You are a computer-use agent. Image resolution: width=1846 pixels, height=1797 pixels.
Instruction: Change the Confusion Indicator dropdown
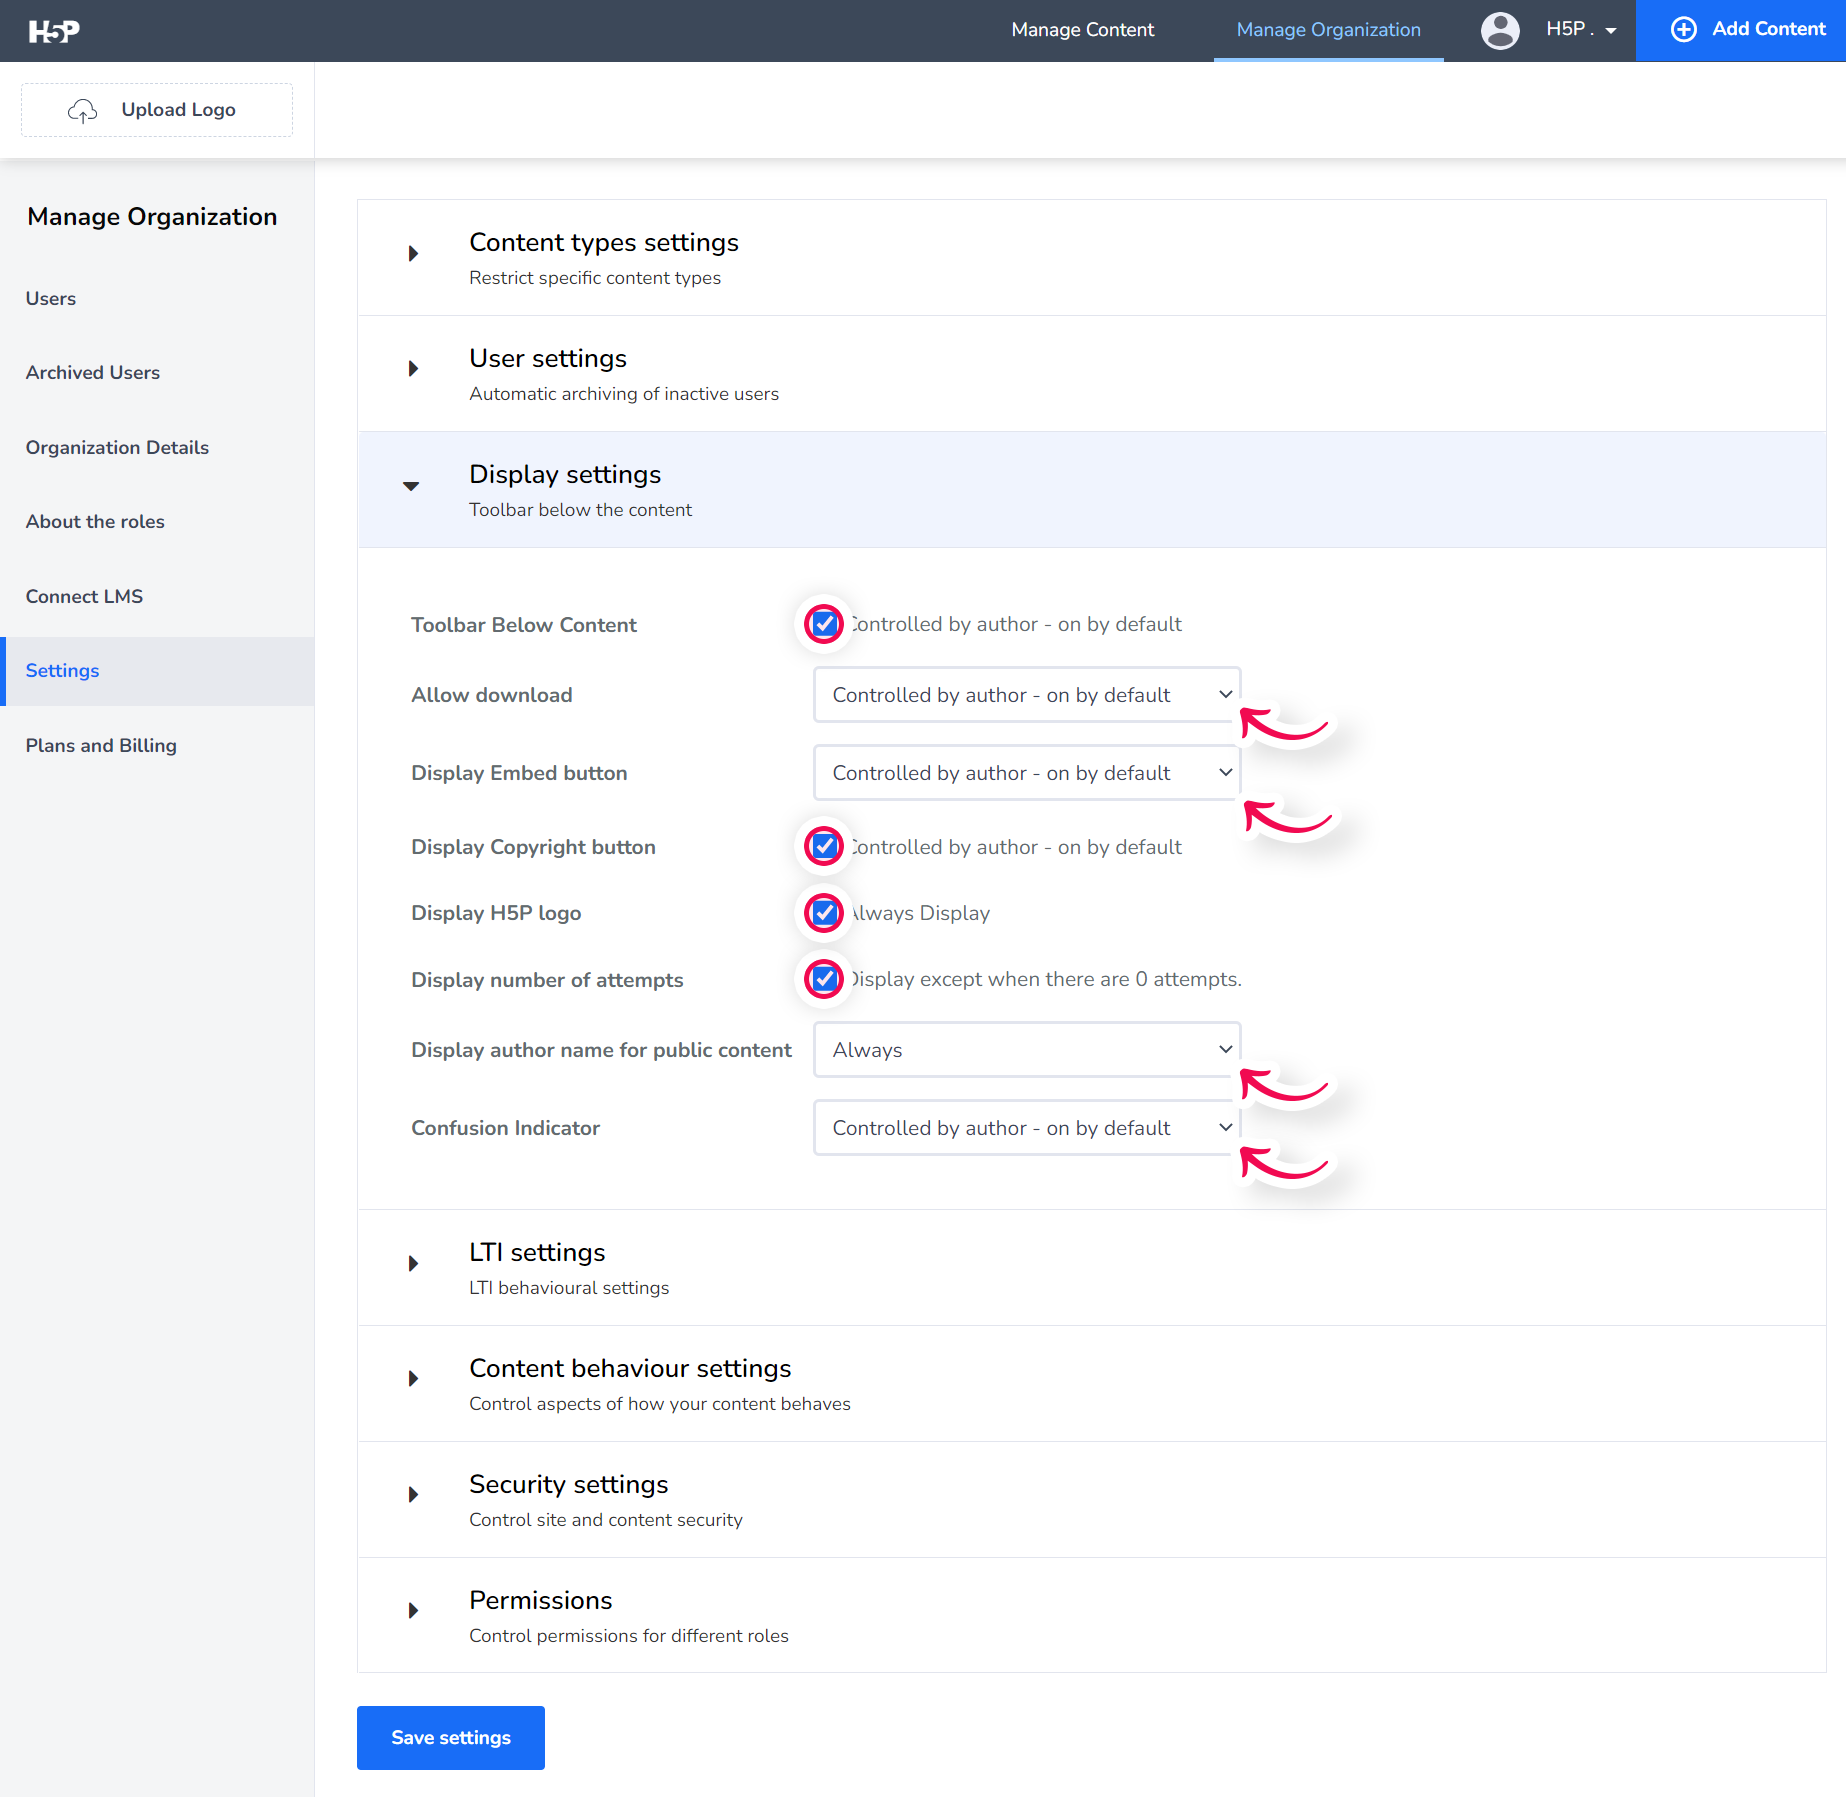[1025, 1127]
